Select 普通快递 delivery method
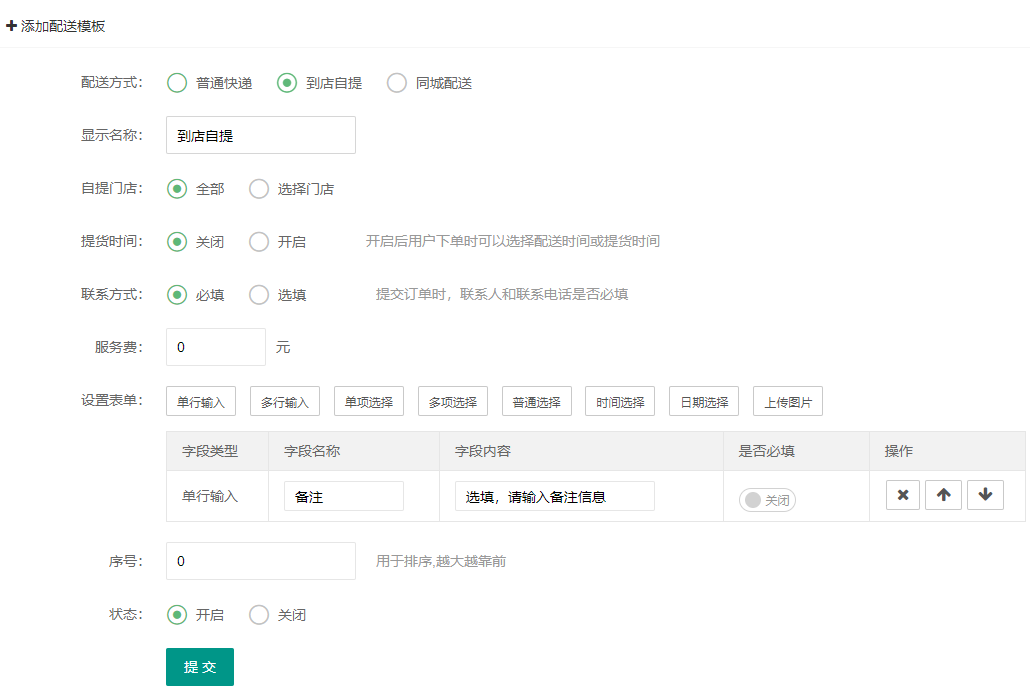Image resolution: width=1030 pixels, height=699 pixels. pyautogui.click(x=178, y=83)
